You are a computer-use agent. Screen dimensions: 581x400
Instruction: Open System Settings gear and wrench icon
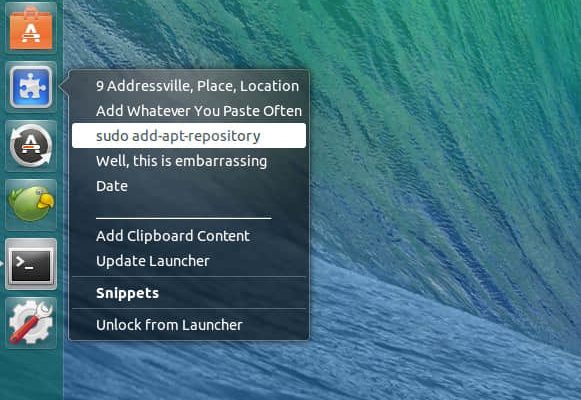(x=31, y=323)
